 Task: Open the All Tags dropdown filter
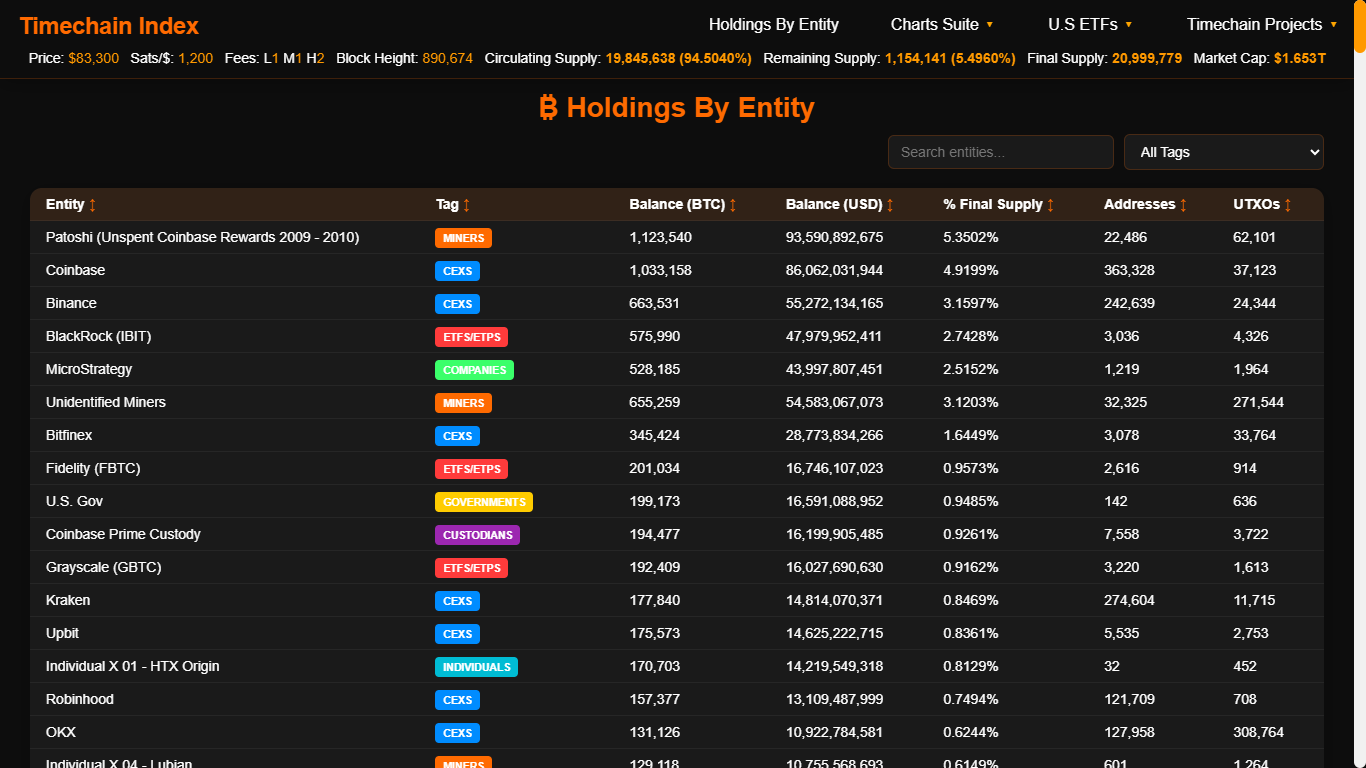(1223, 152)
